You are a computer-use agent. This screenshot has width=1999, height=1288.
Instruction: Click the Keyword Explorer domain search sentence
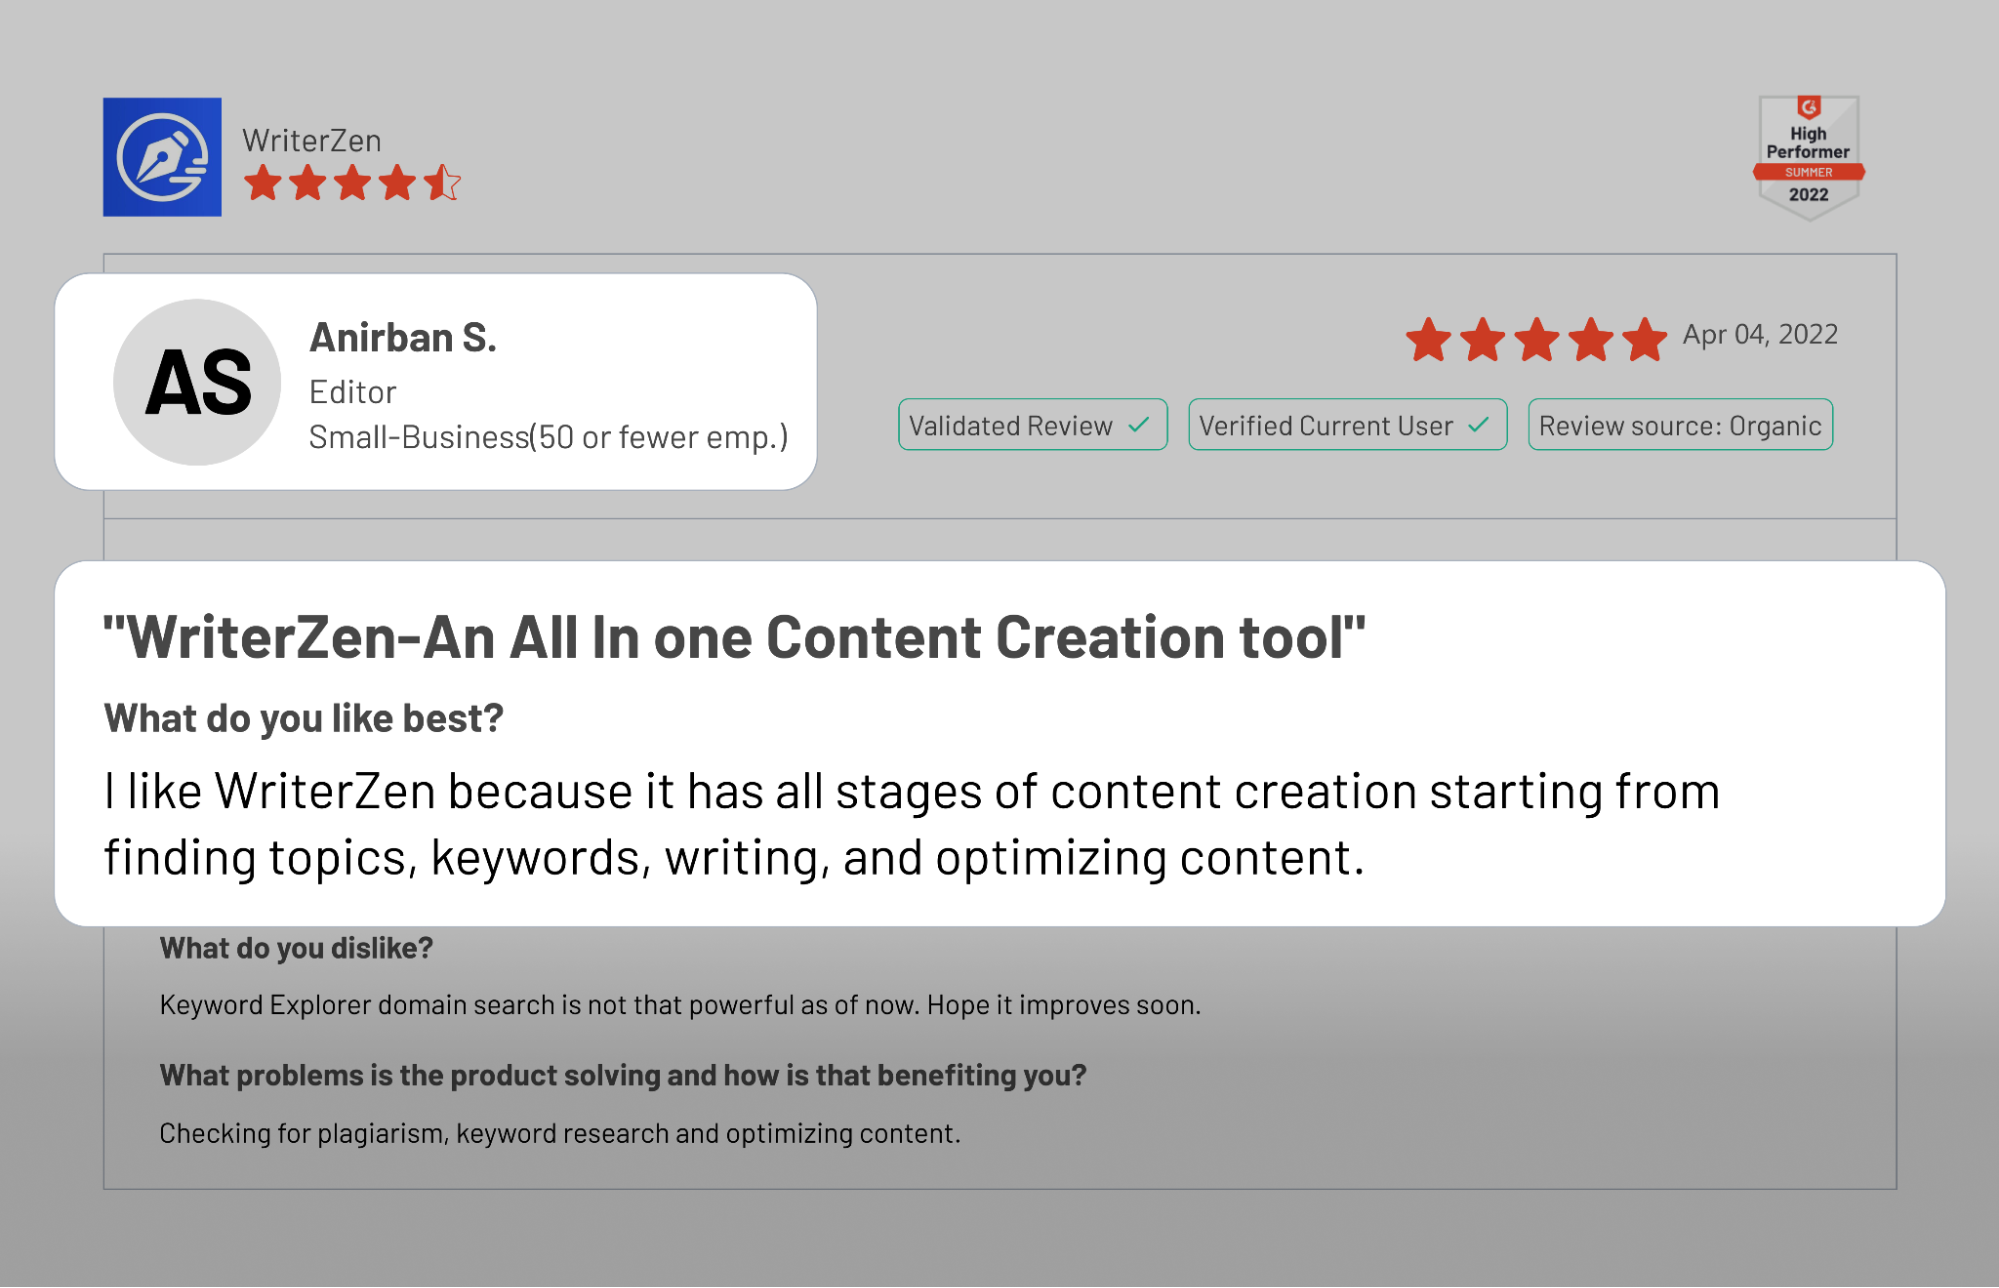tap(680, 1005)
